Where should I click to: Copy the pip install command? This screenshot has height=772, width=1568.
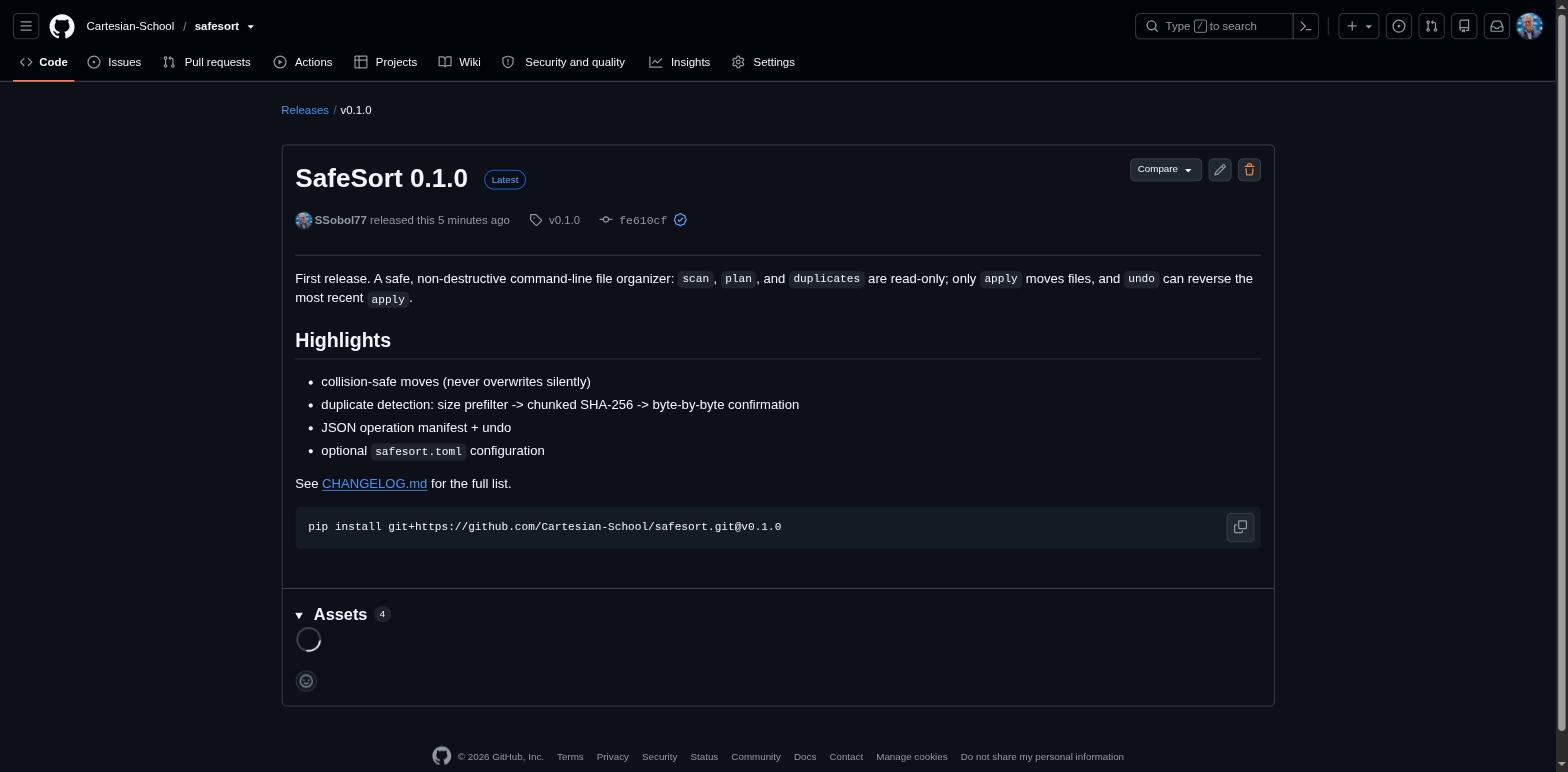[1240, 527]
